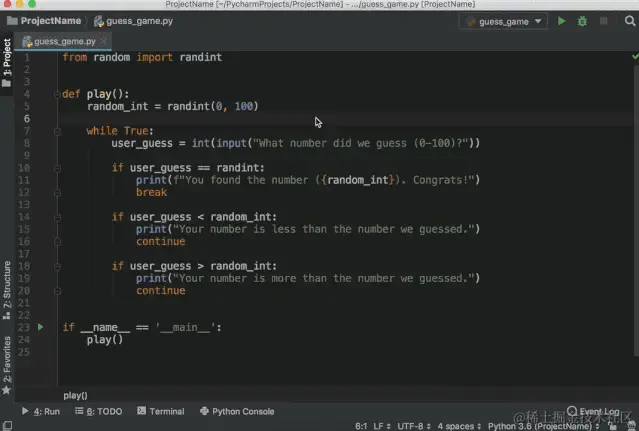Click the fold end marker at line 12

57,192
